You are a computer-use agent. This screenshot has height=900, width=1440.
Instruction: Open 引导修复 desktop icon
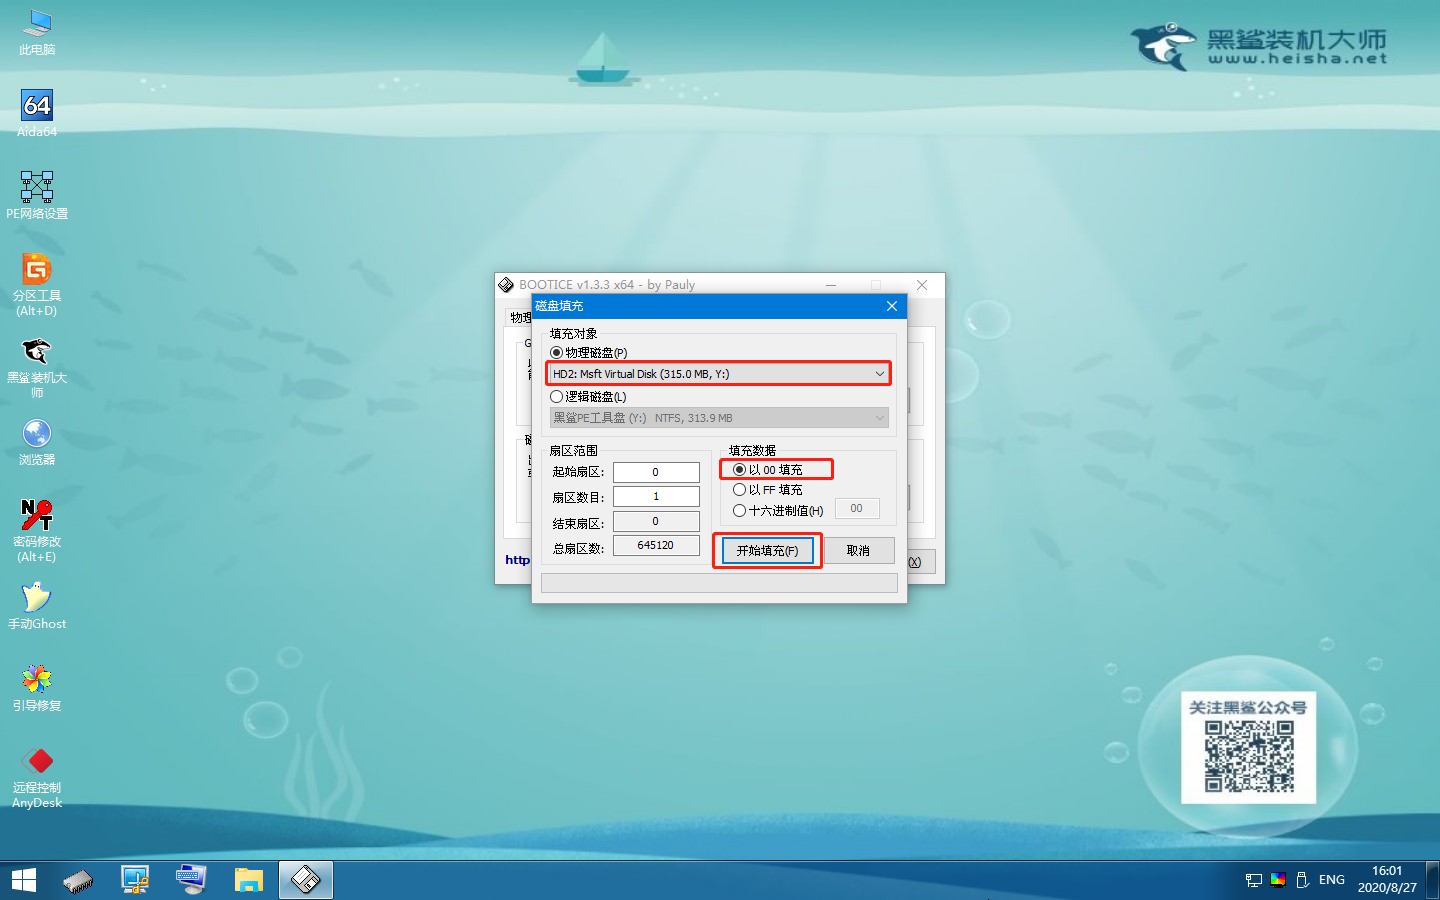(x=37, y=688)
